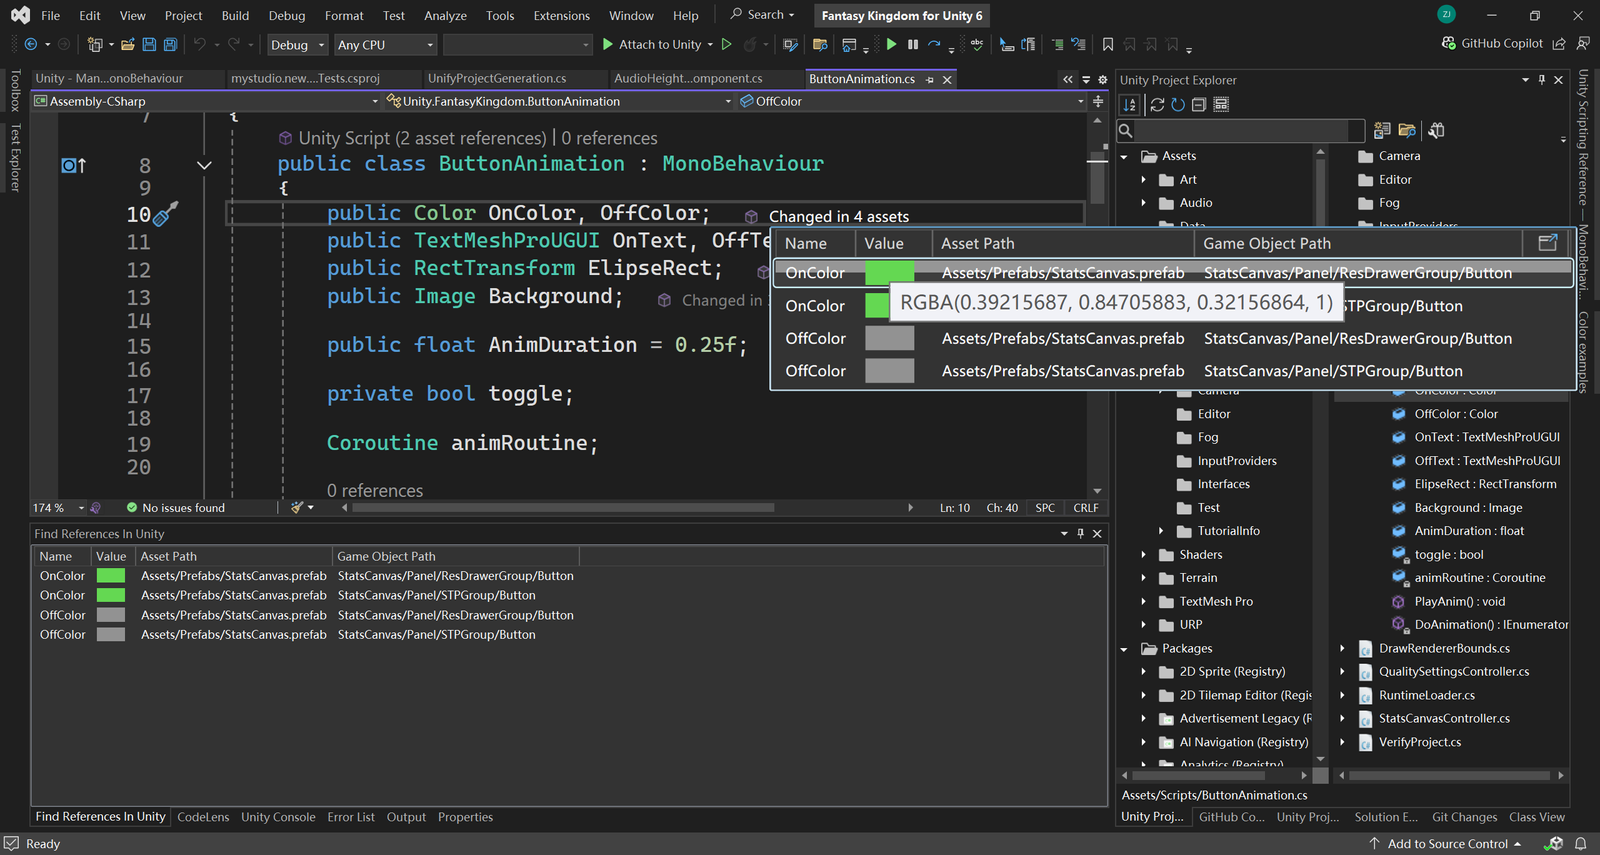Click GitHub Copilot icon
Screen dimensions: 1600x855
point(1449,44)
